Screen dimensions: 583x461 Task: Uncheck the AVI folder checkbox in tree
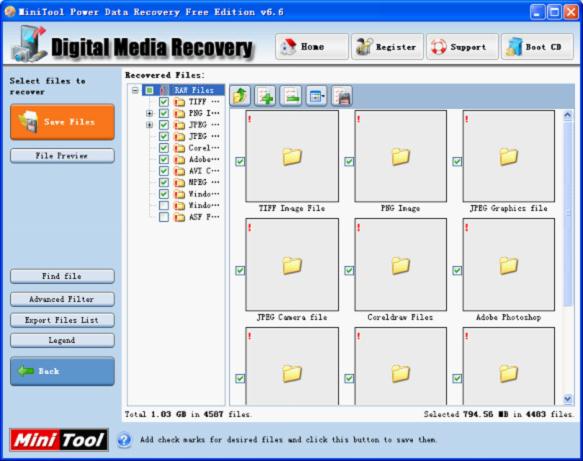(164, 171)
